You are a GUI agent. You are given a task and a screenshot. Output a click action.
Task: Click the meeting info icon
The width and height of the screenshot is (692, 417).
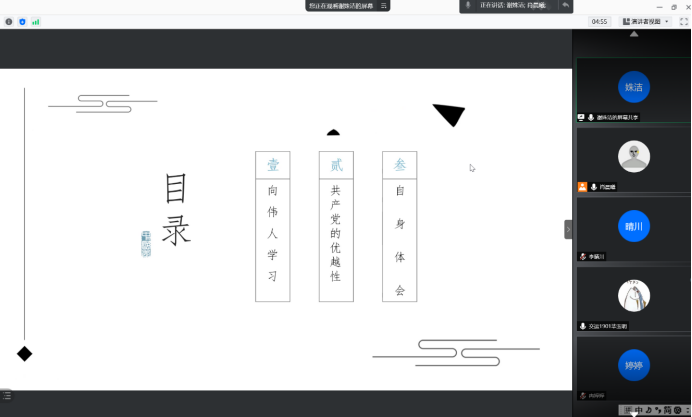tap(9, 21)
